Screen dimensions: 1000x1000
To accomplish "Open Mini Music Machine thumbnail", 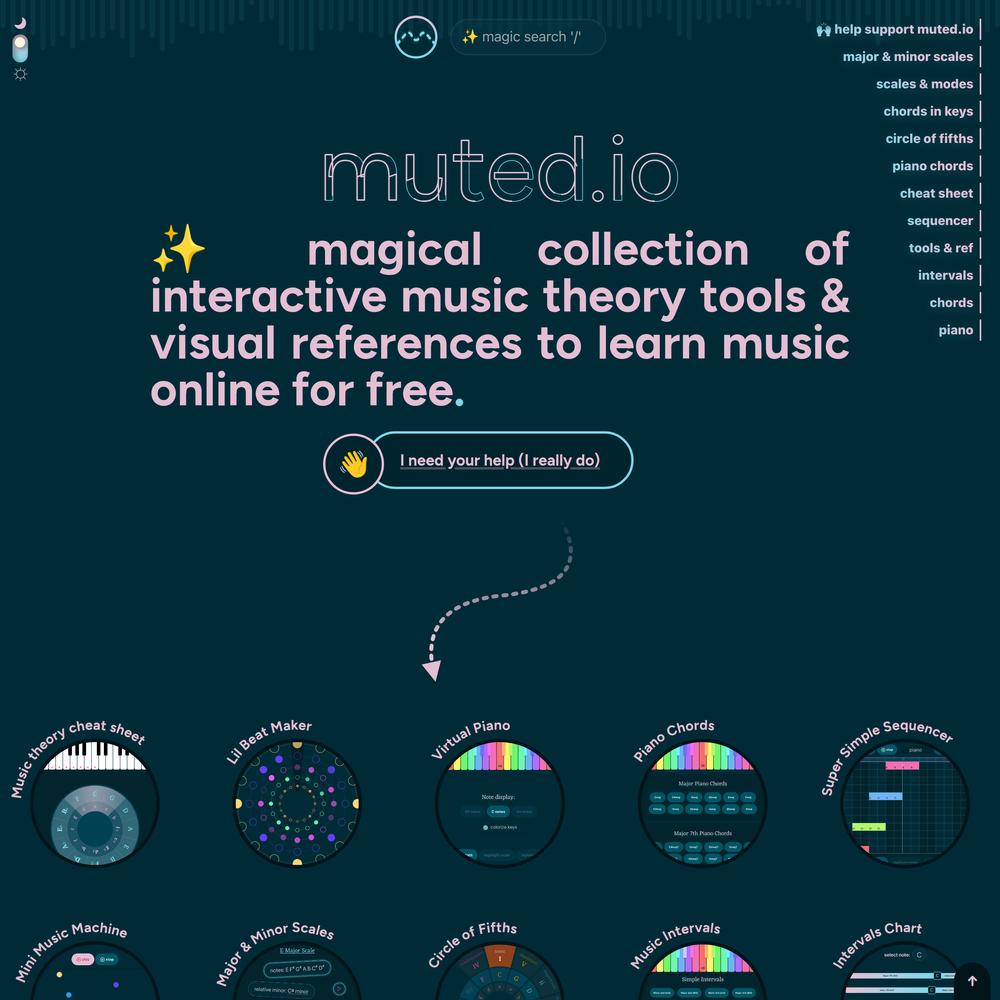I will point(94,971).
